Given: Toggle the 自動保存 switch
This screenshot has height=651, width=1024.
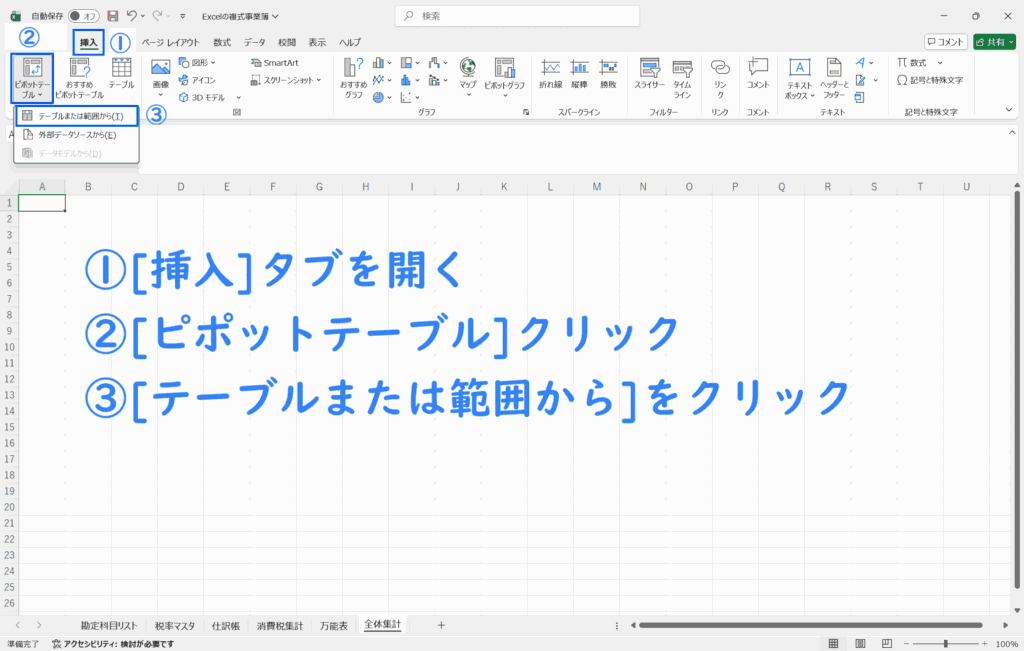Looking at the screenshot, I should [x=84, y=16].
